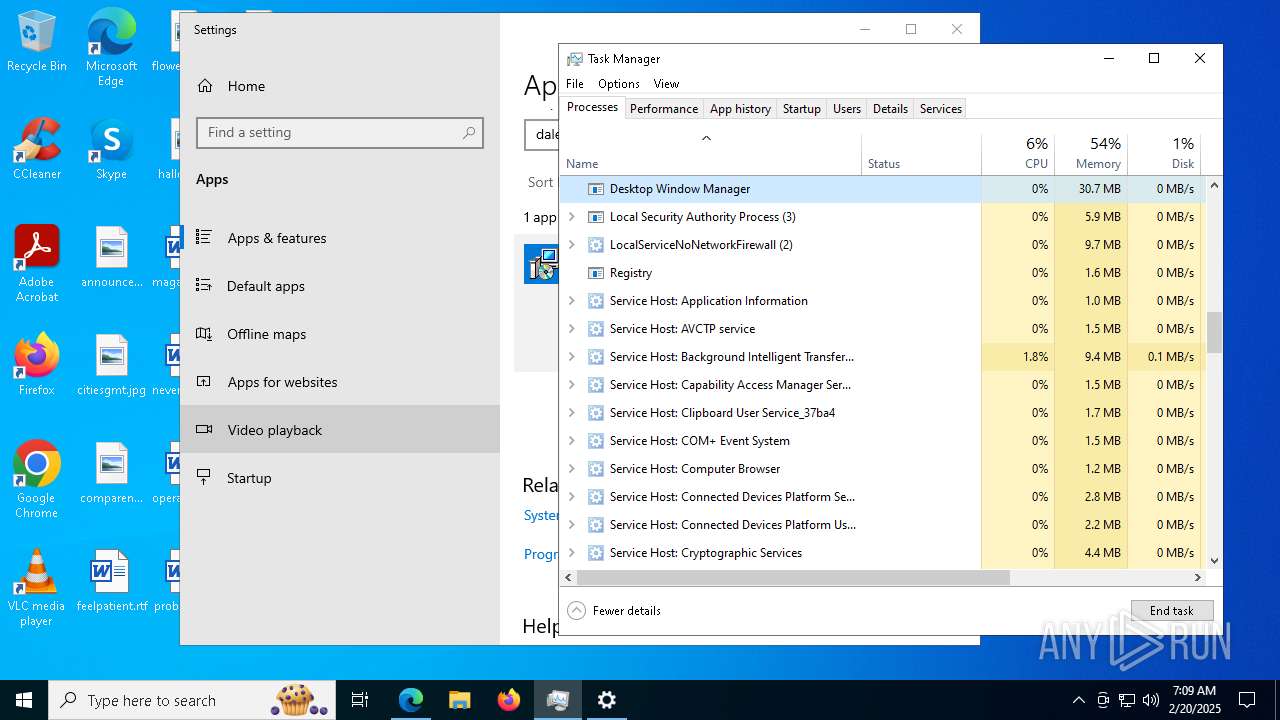This screenshot has width=1280, height=720.
Task: Click the Local Security Authority Process icon
Action: pyautogui.click(x=596, y=217)
